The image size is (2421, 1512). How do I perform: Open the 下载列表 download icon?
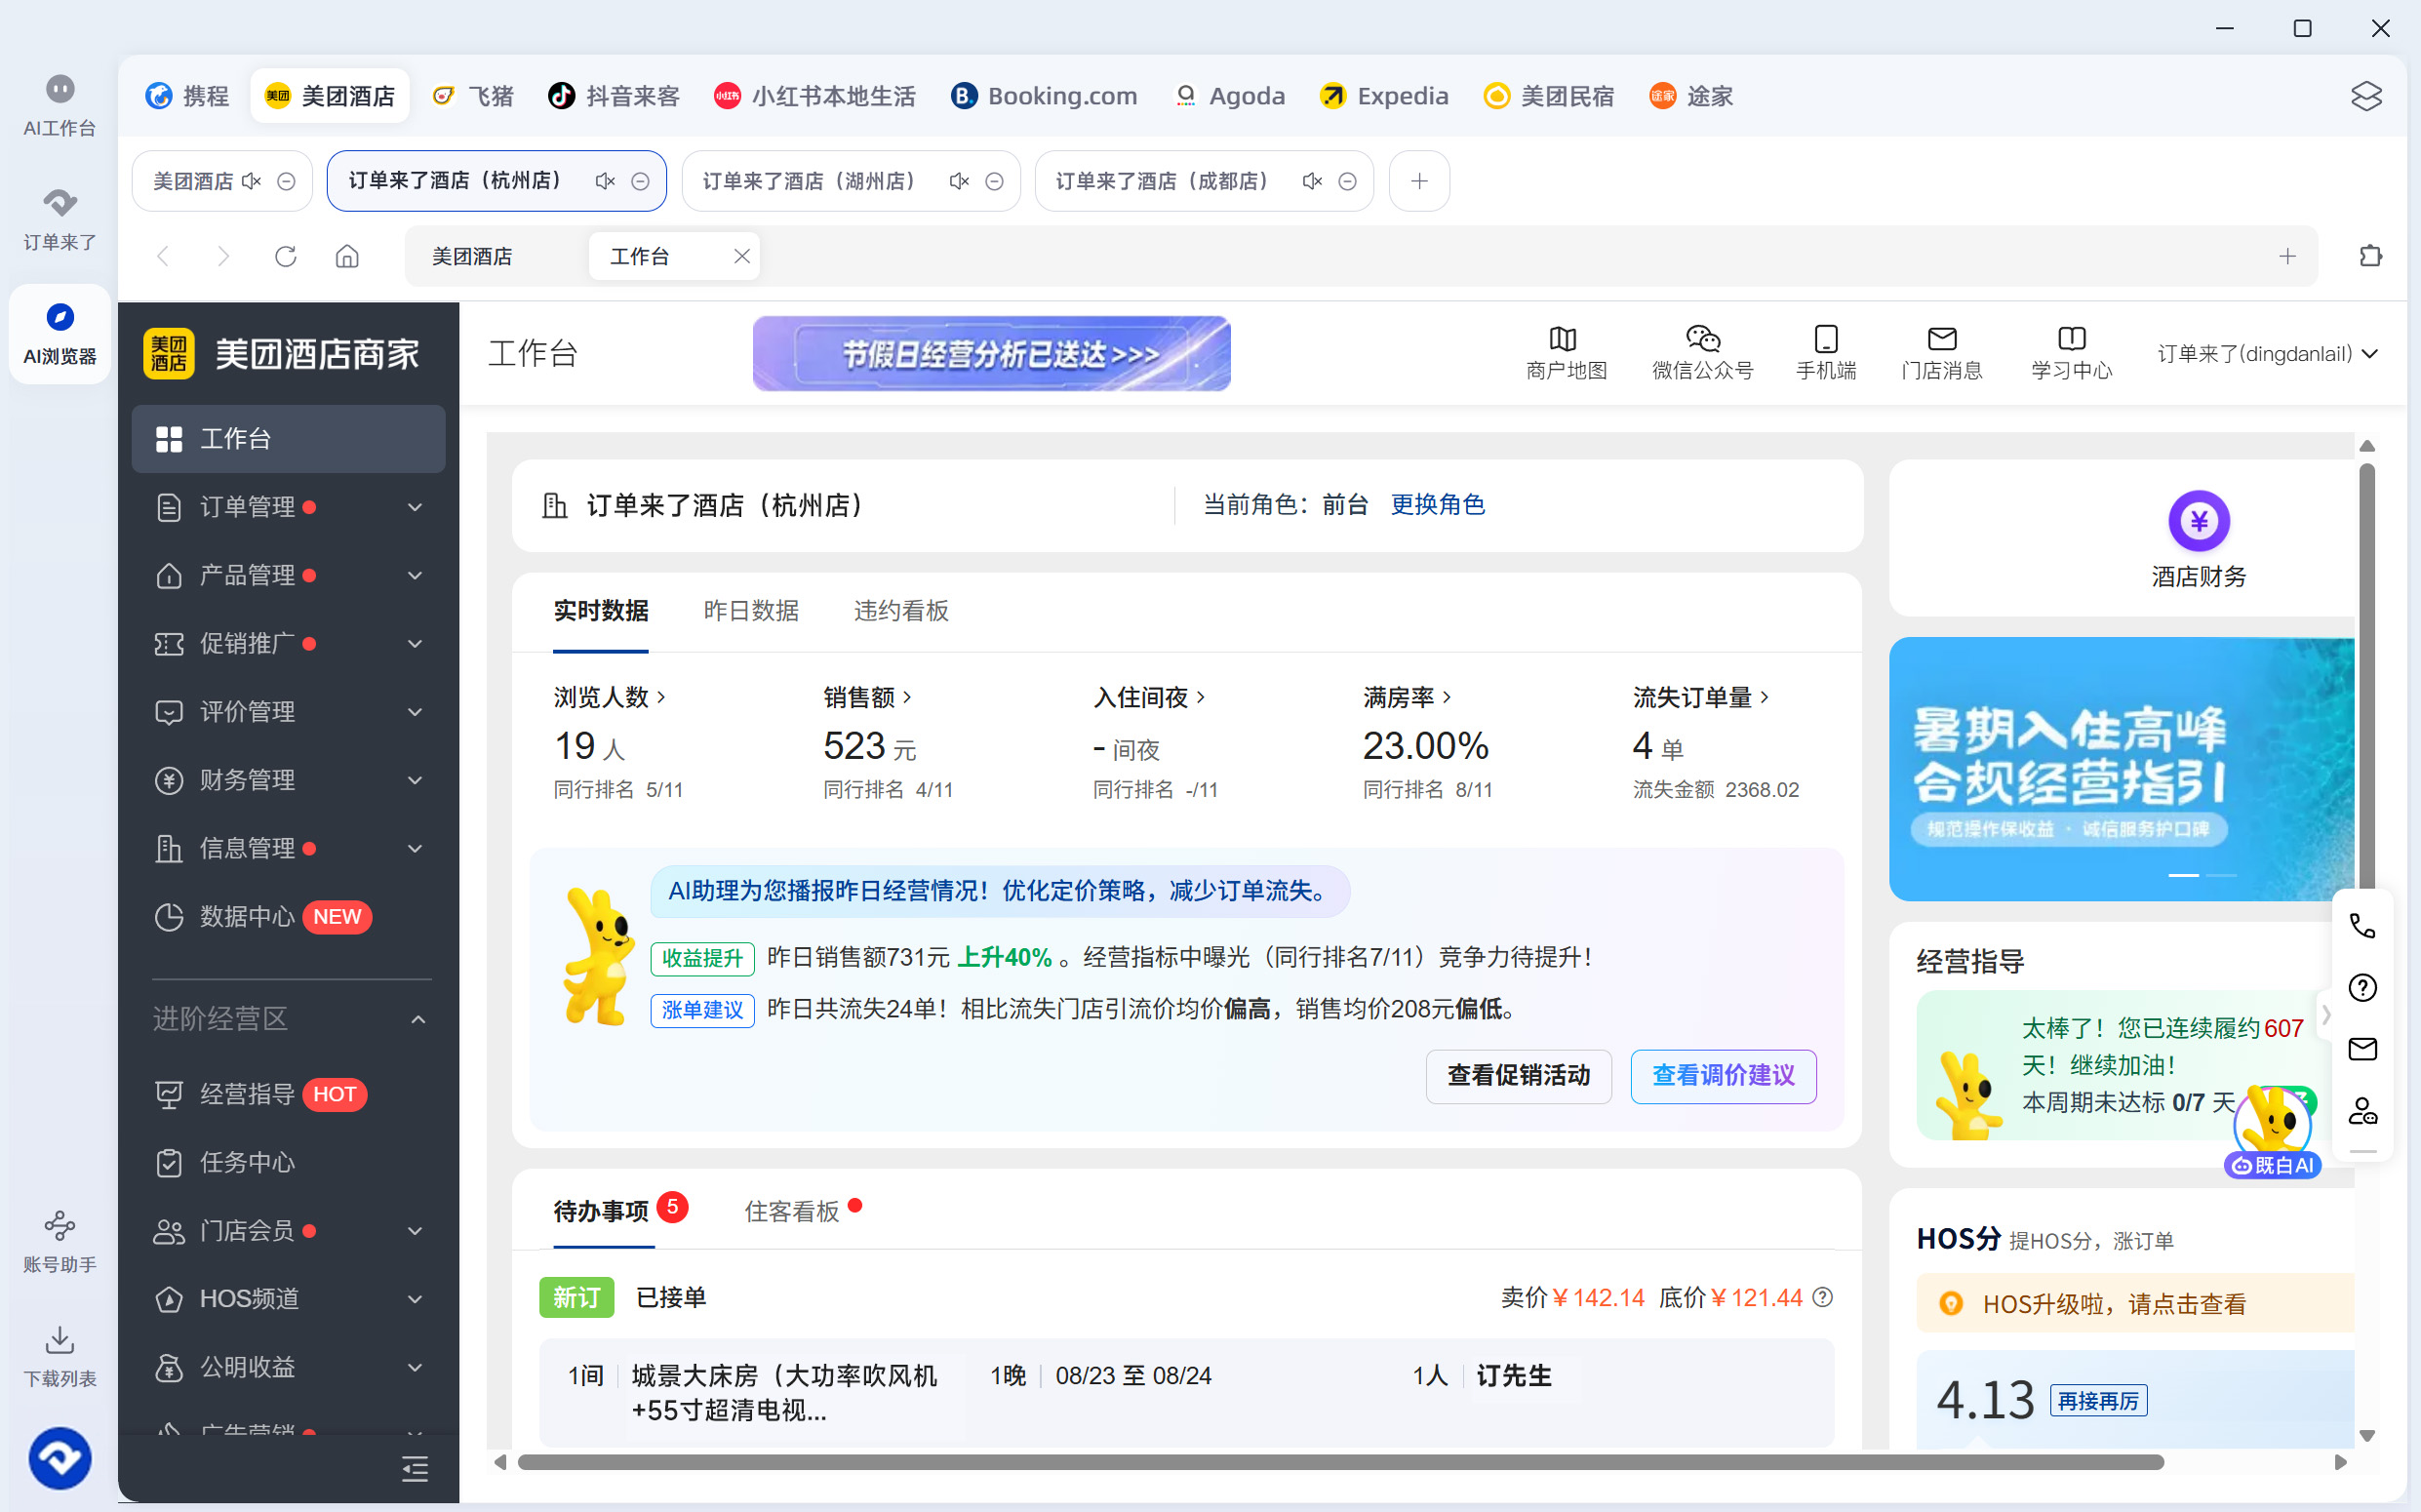60,1356
